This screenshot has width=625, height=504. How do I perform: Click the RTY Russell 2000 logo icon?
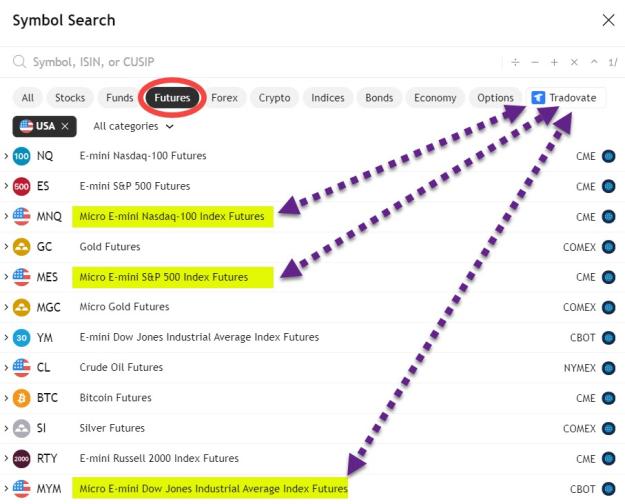click(x=22, y=459)
